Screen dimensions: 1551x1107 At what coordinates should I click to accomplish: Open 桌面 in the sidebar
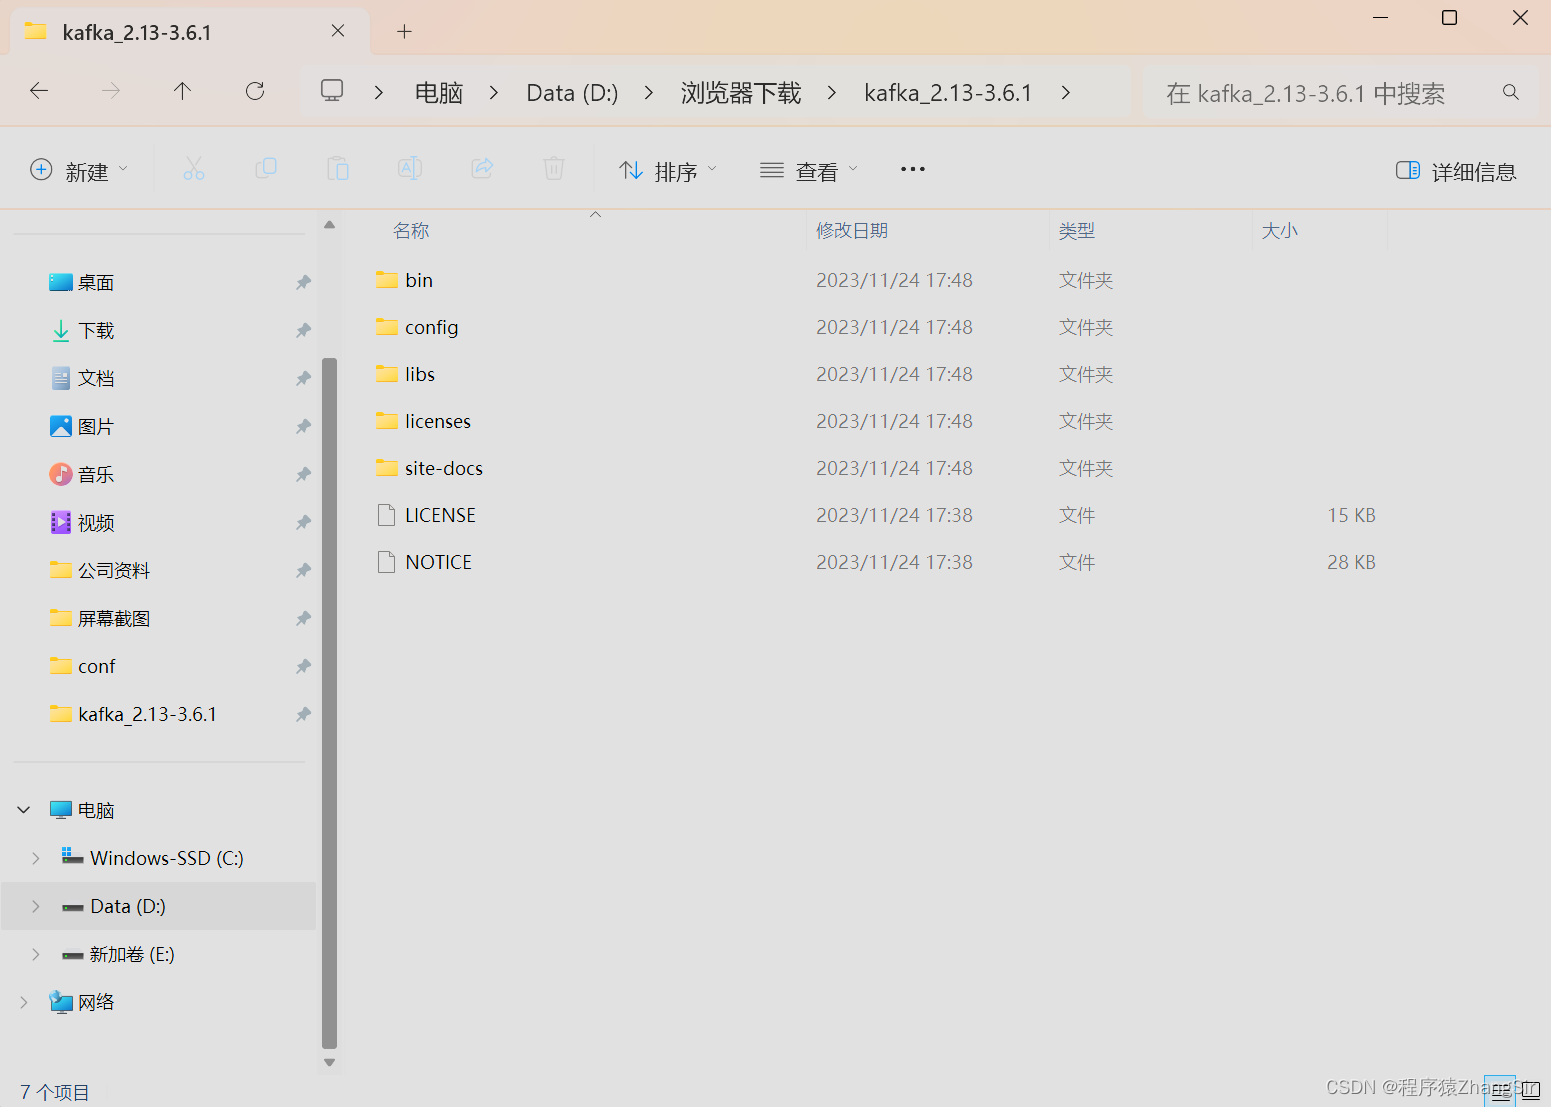96,283
